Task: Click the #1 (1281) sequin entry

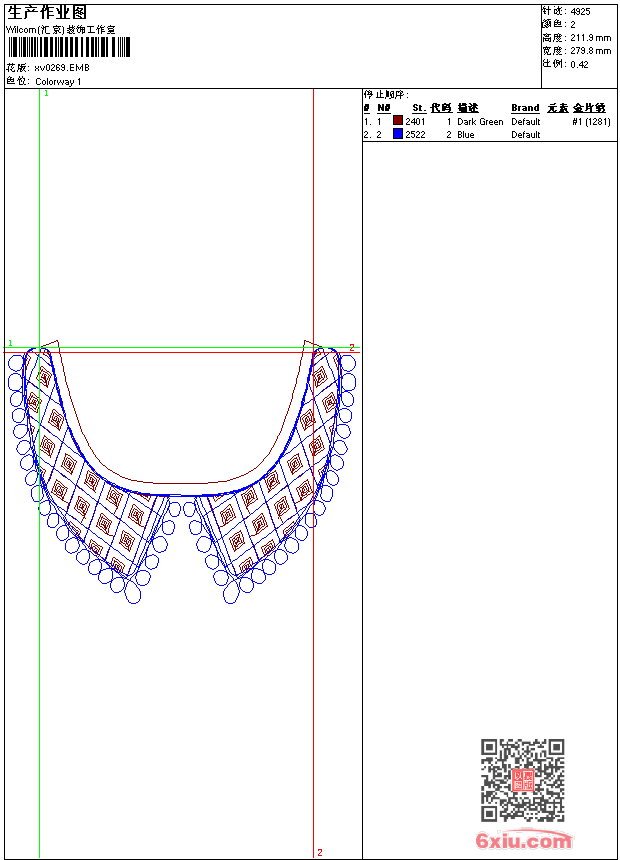Action: click(x=591, y=122)
